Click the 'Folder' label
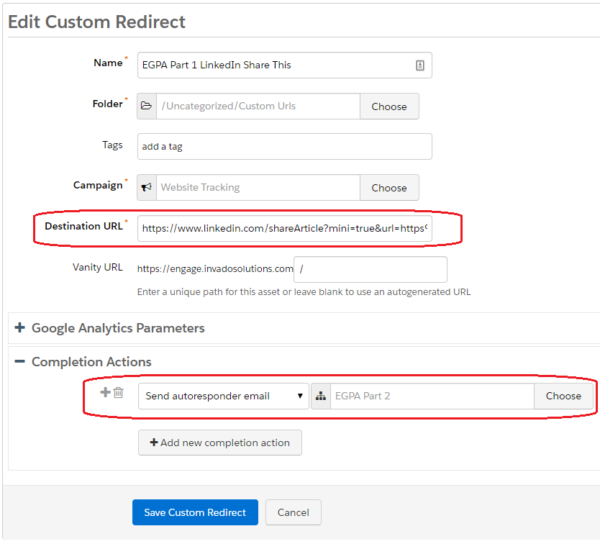Viewport: 600px width, 544px height. coord(108,104)
